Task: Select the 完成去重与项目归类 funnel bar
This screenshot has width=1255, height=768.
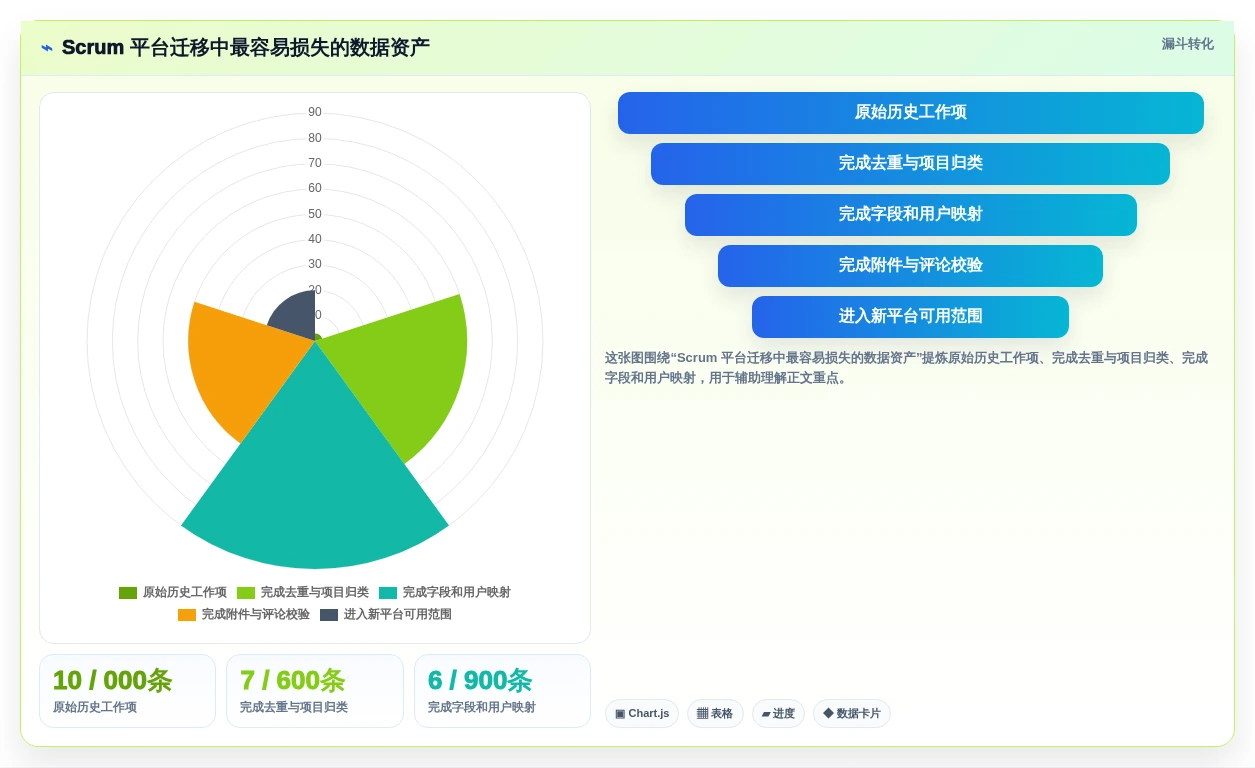Action: point(910,164)
